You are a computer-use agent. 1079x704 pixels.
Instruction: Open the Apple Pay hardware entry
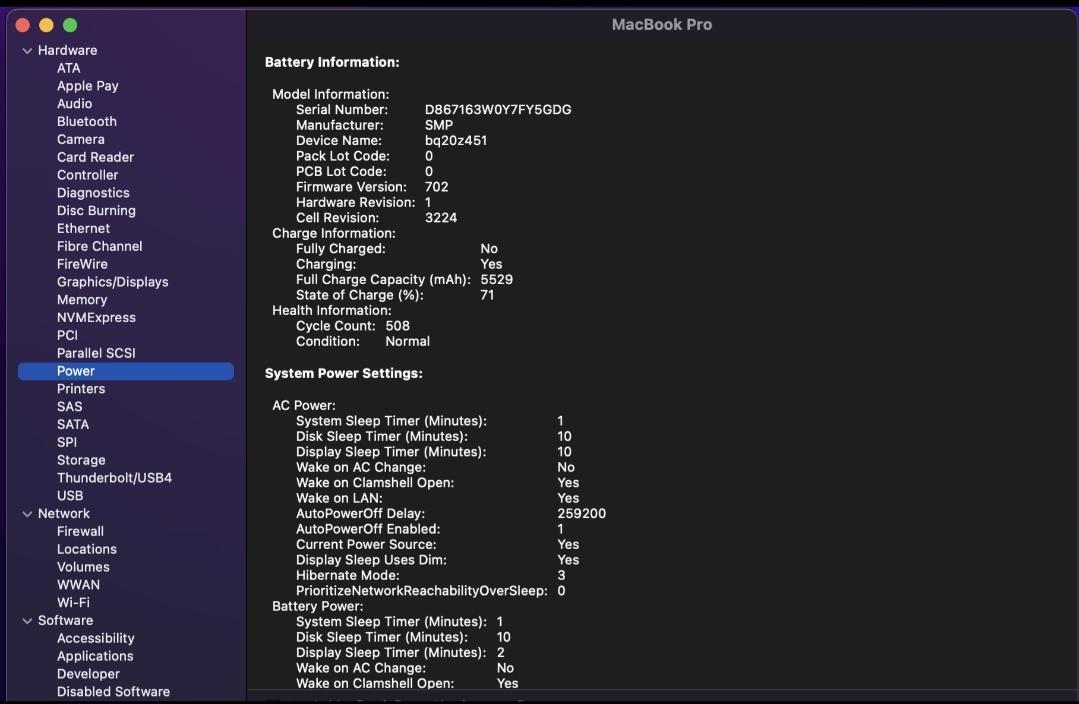tap(87, 86)
